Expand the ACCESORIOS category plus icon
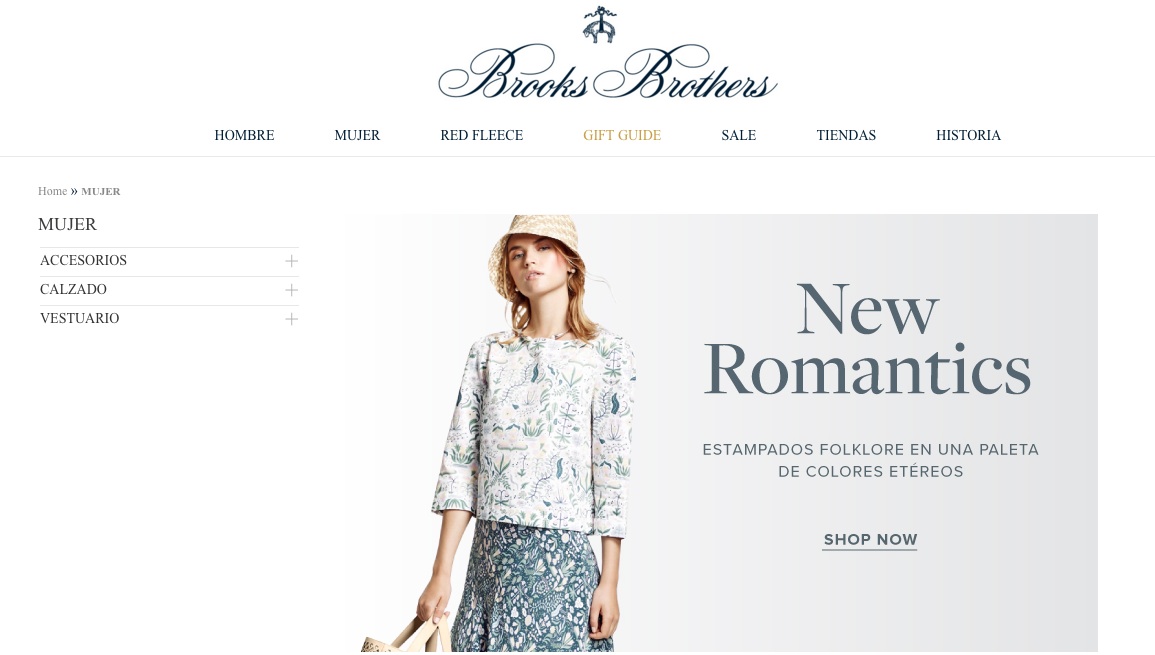Screen dimensions: 1155x655 click(x=292, y=261)
